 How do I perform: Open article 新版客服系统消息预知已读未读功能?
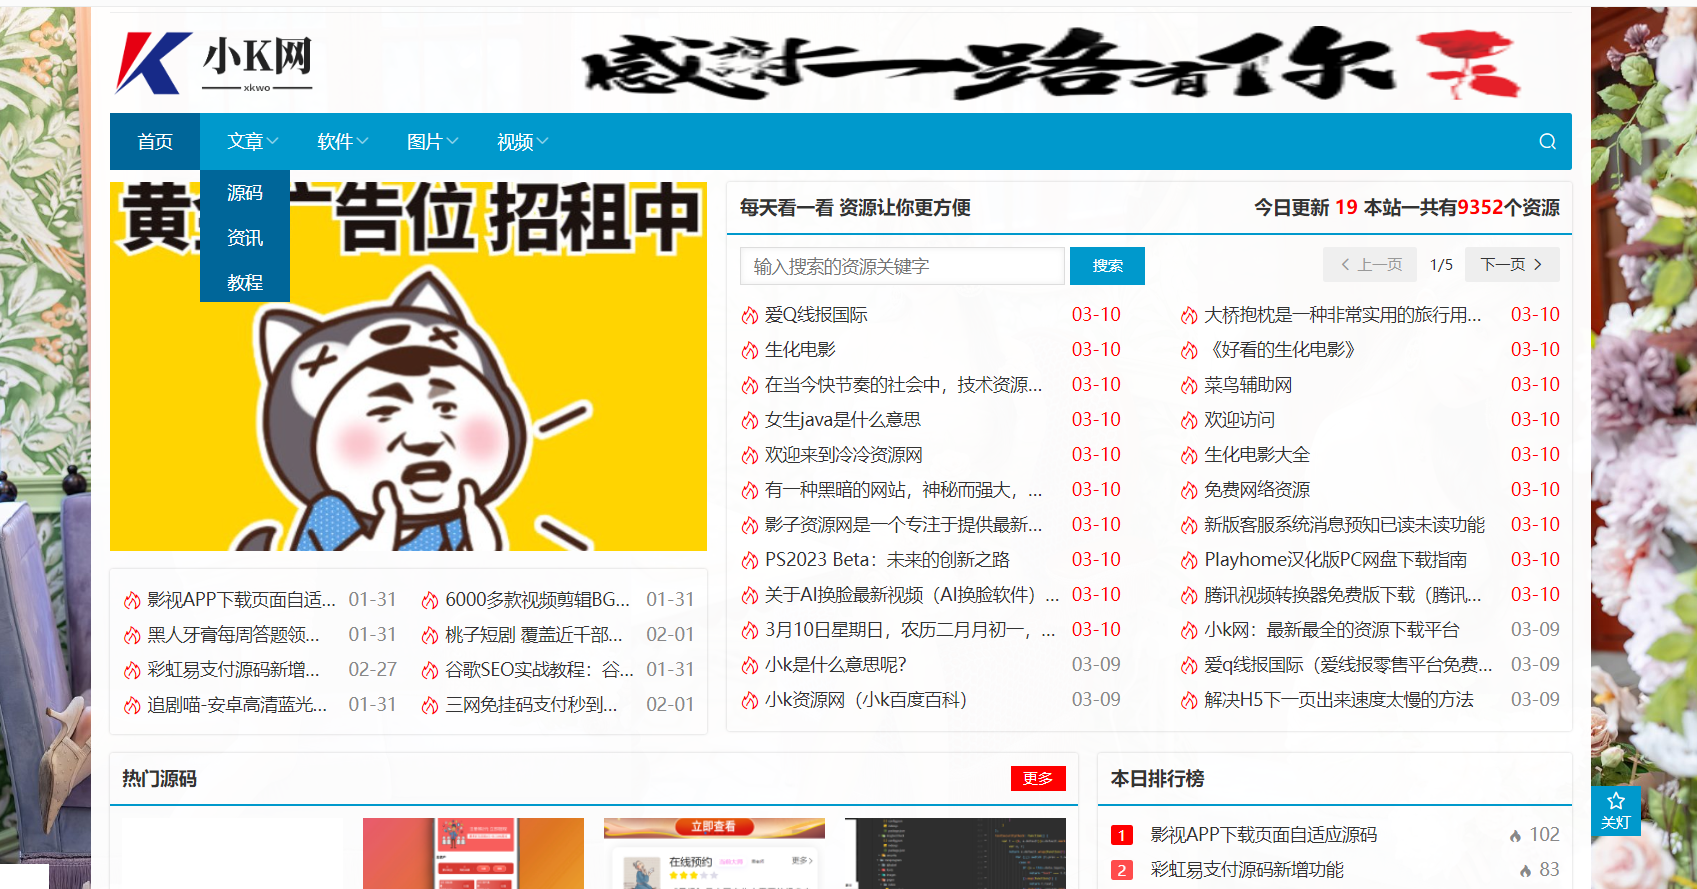pyautogui.click(x=1344, y=525)
